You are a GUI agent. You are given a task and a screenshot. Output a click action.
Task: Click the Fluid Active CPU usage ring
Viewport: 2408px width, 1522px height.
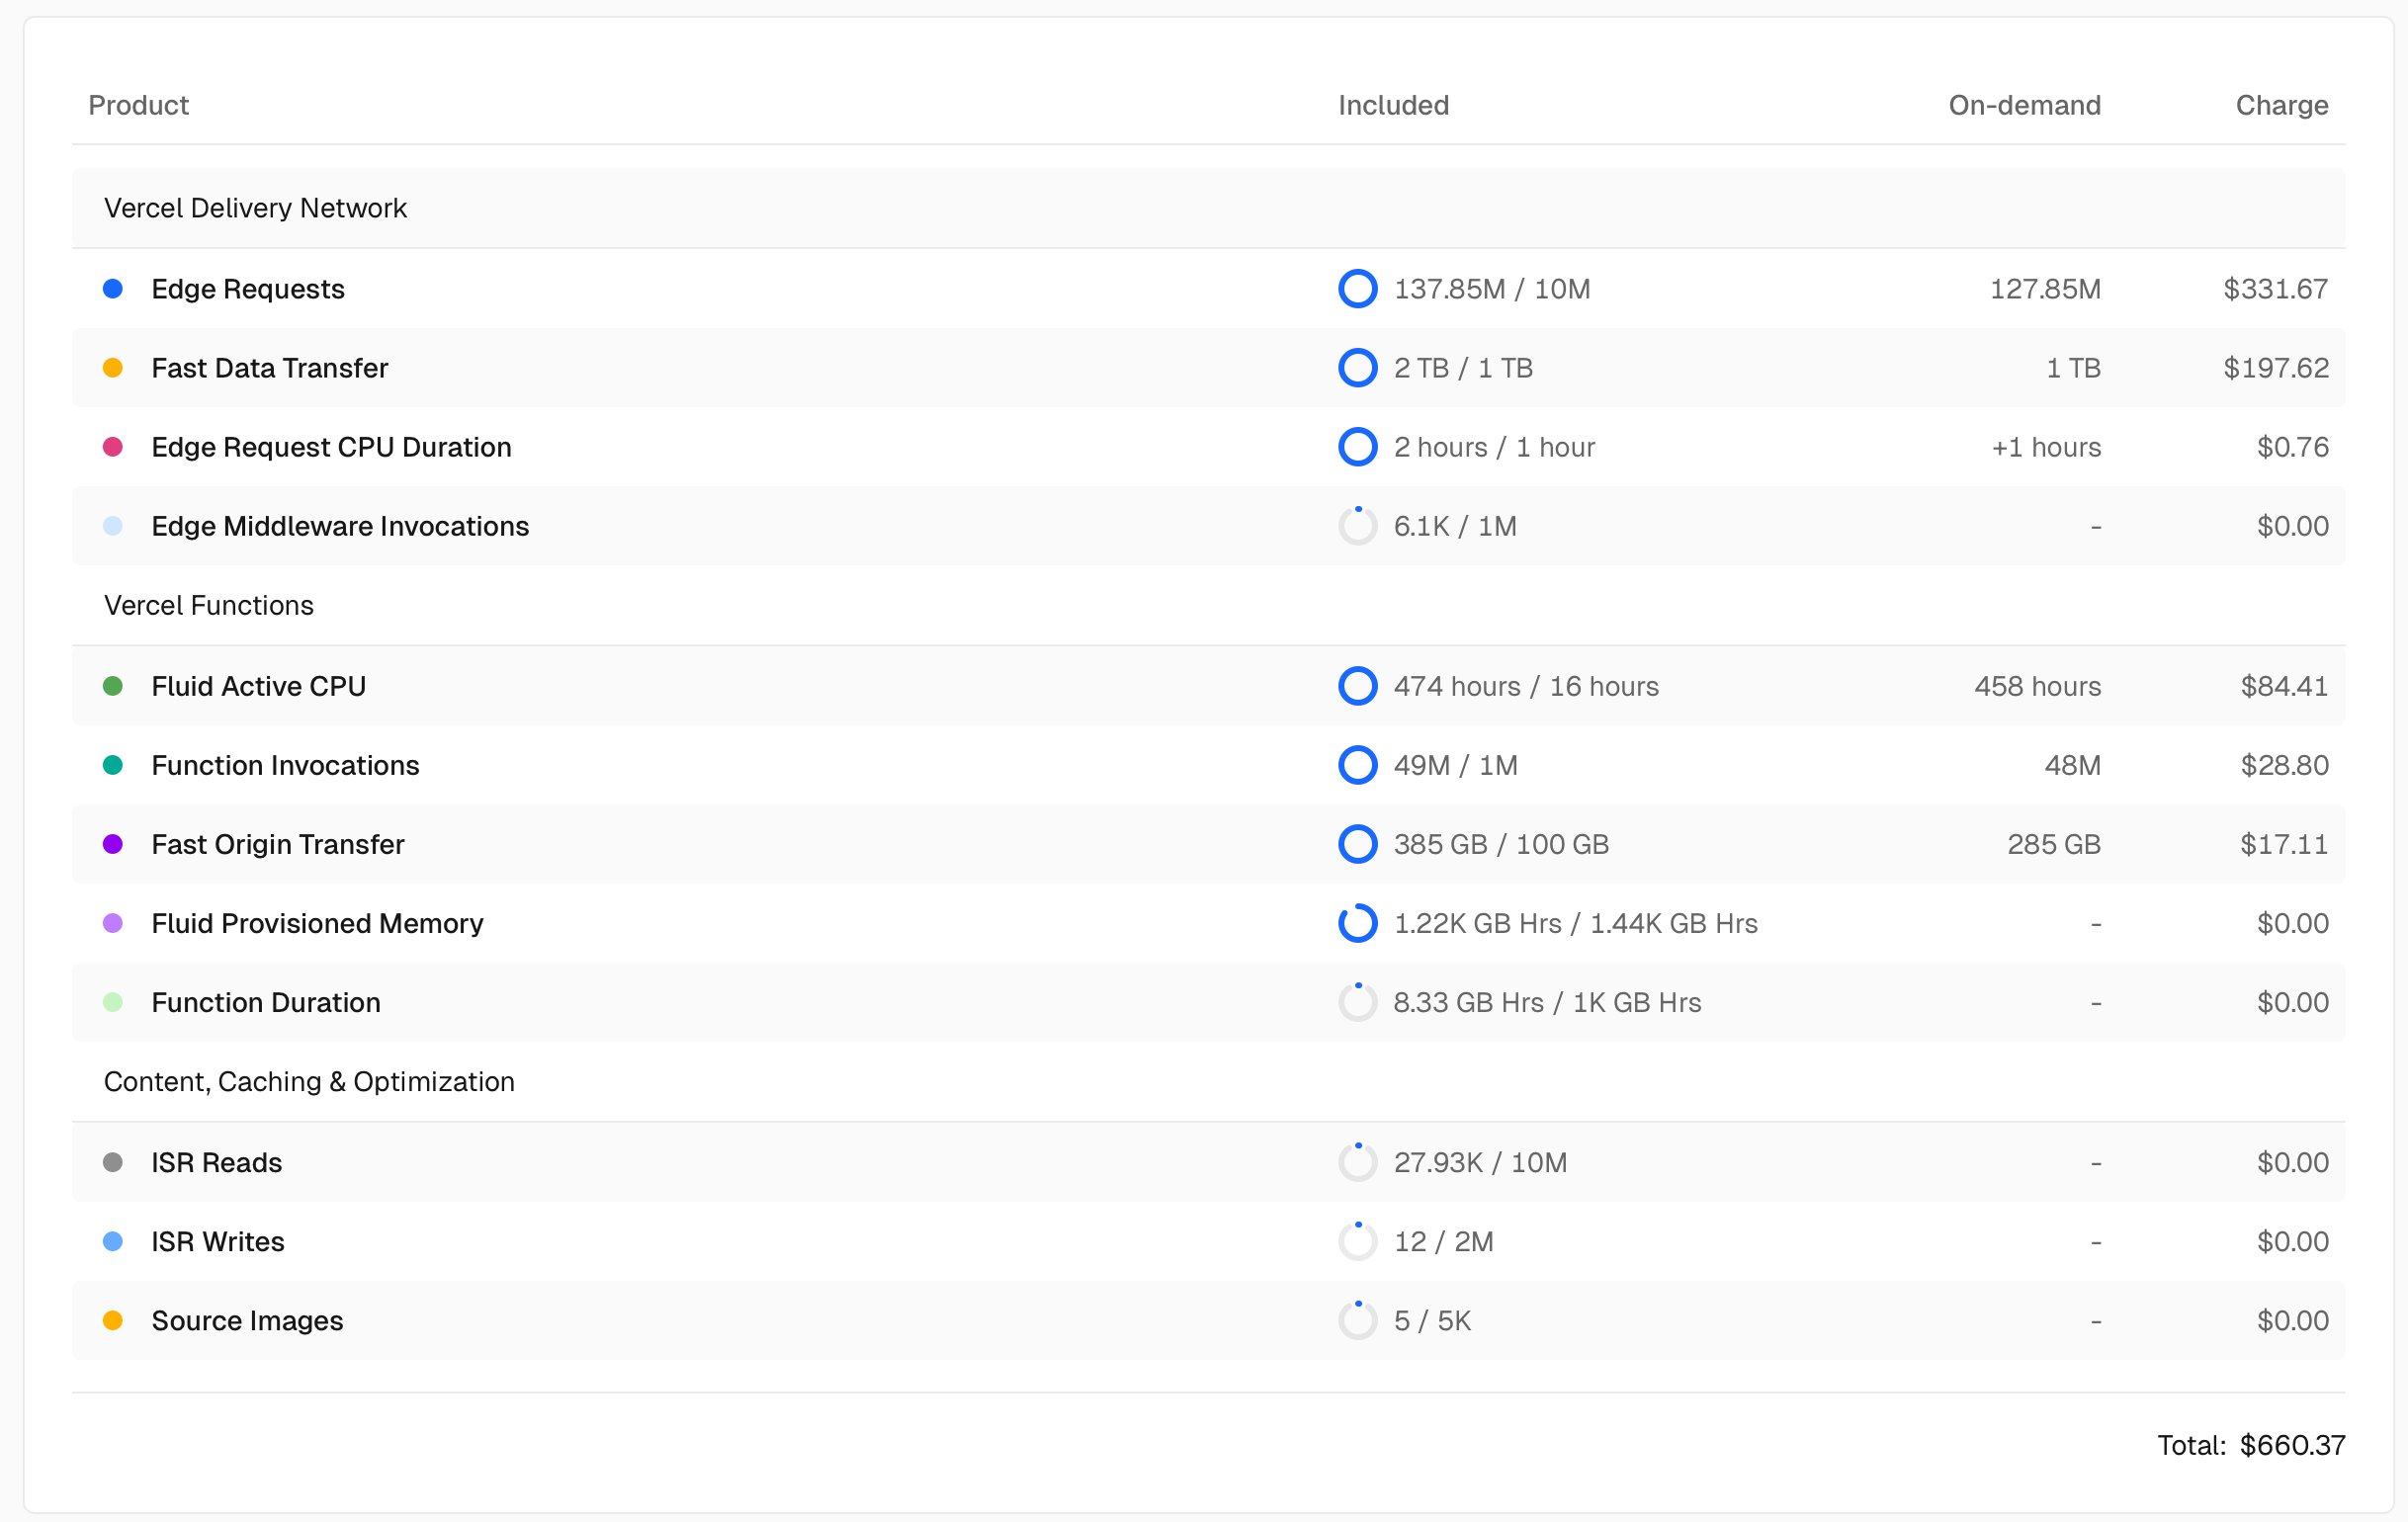[1357, 686]
